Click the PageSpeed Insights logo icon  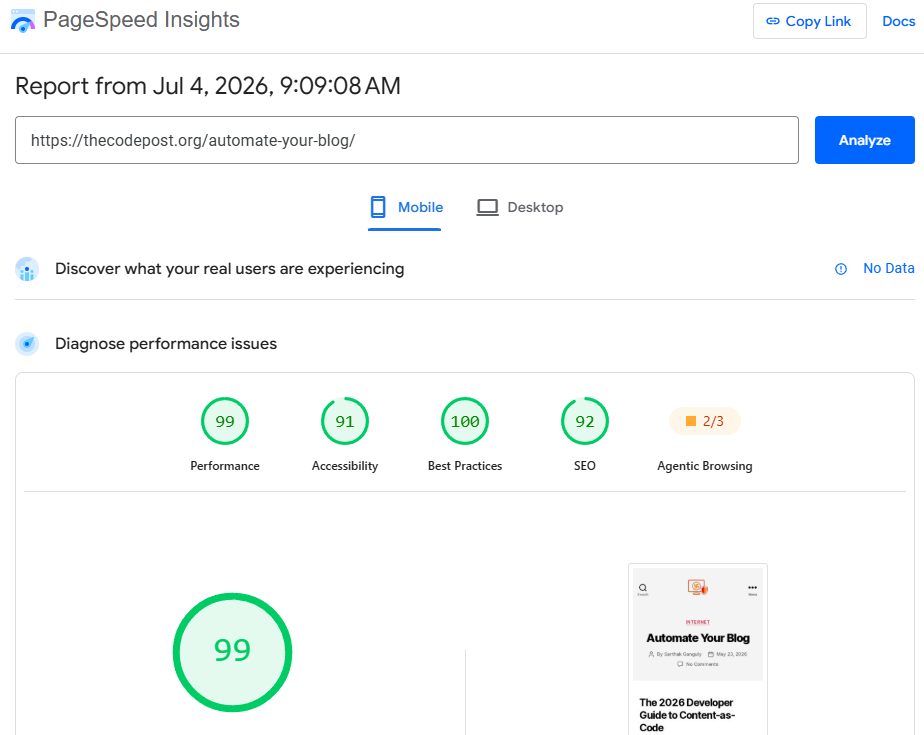coord(23,21)
